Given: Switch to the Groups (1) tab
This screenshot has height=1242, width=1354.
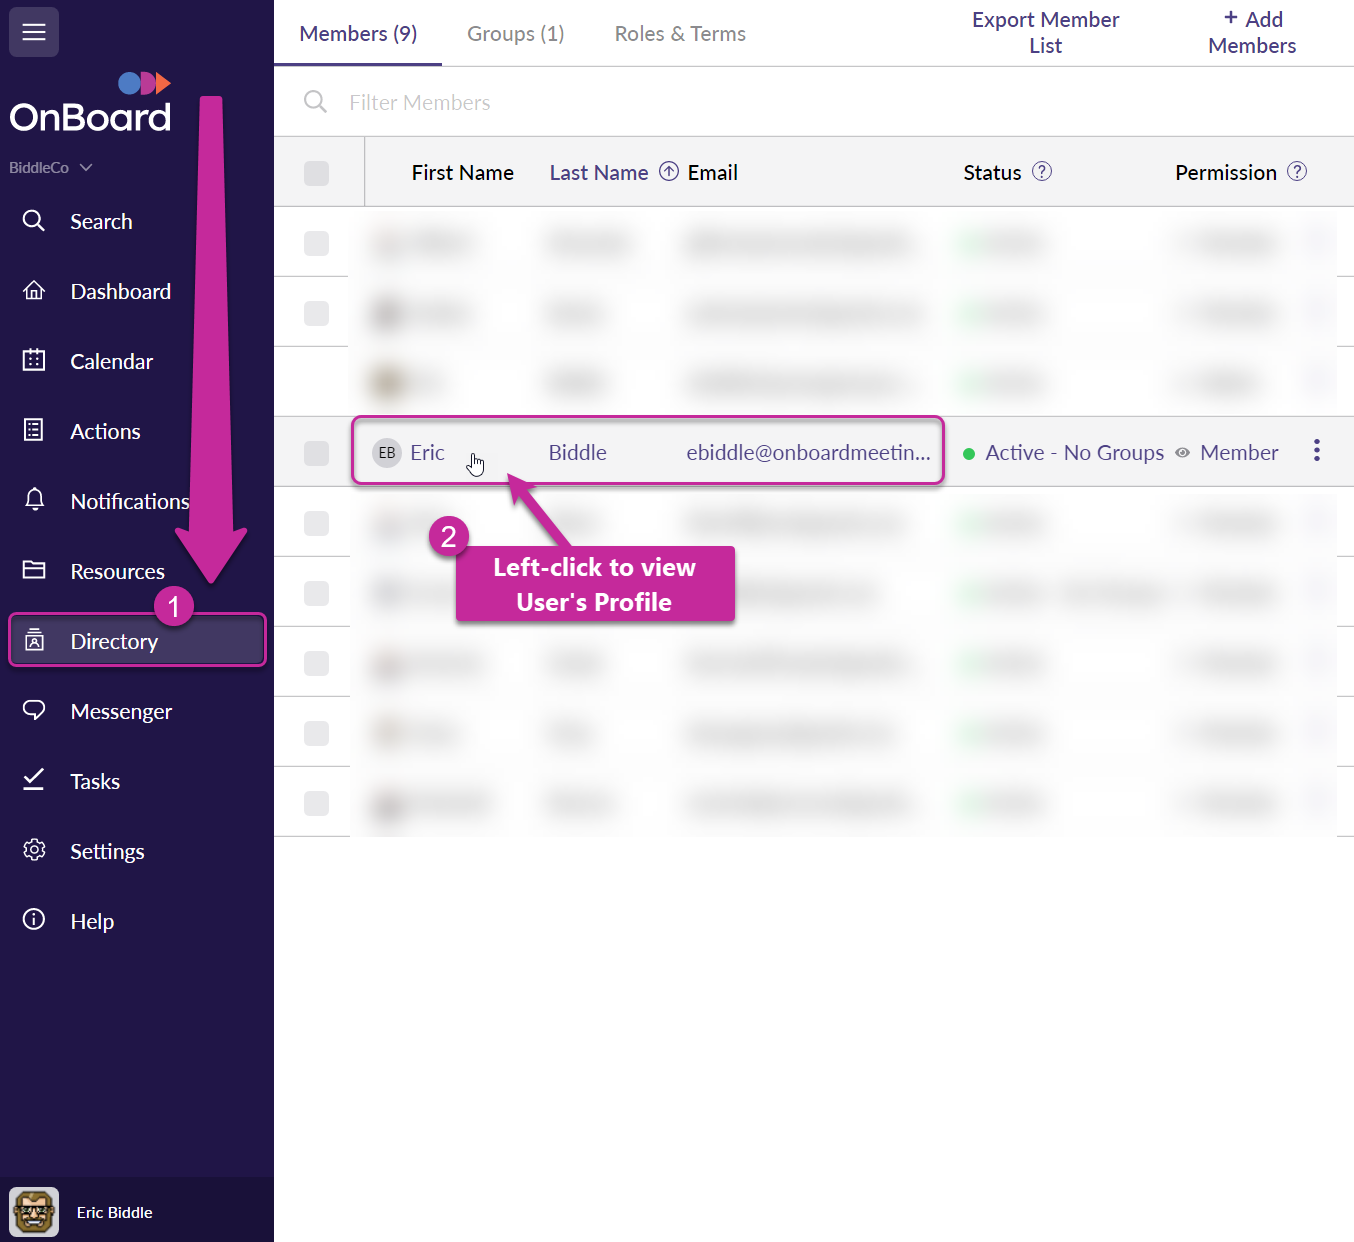Looking at the screenshot, I should (516, 33).
